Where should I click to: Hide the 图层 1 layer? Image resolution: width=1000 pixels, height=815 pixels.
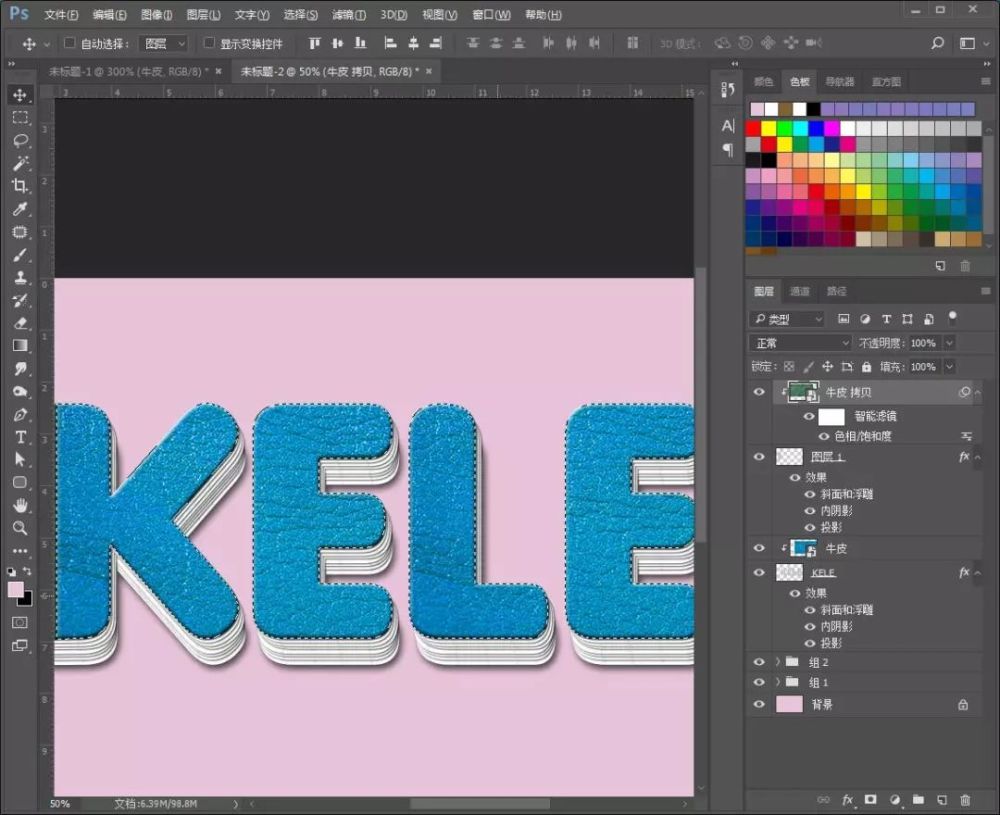point(759,457)
